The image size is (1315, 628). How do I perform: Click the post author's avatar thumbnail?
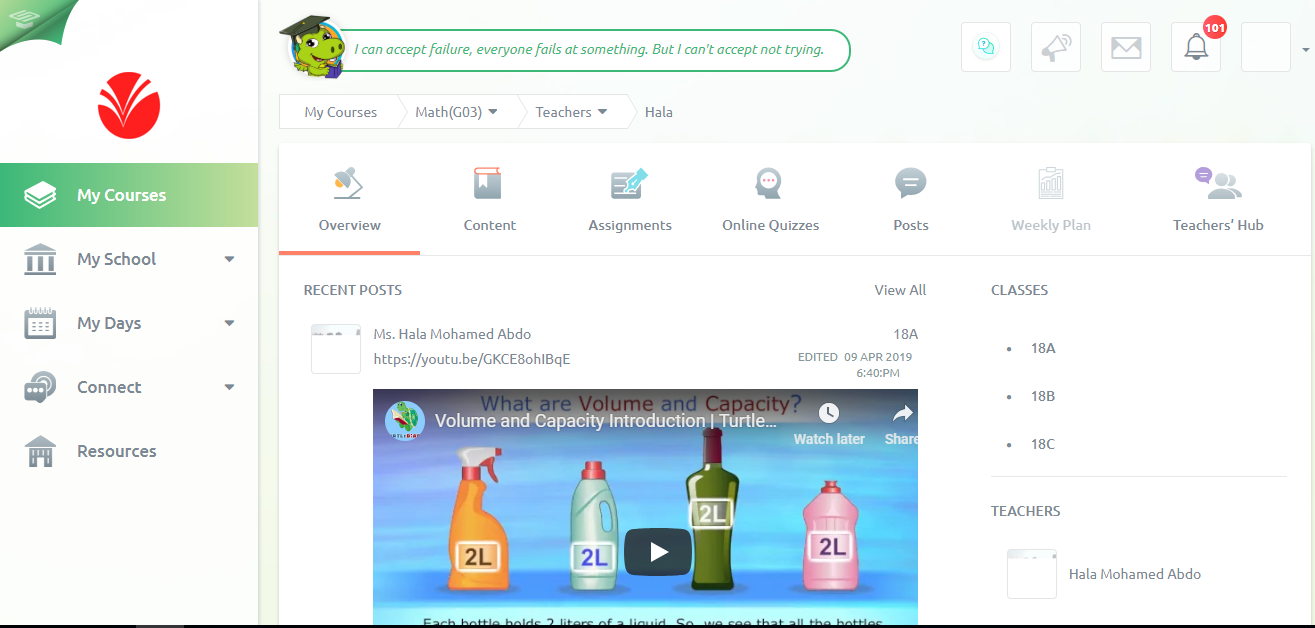(x=336, y=349)
